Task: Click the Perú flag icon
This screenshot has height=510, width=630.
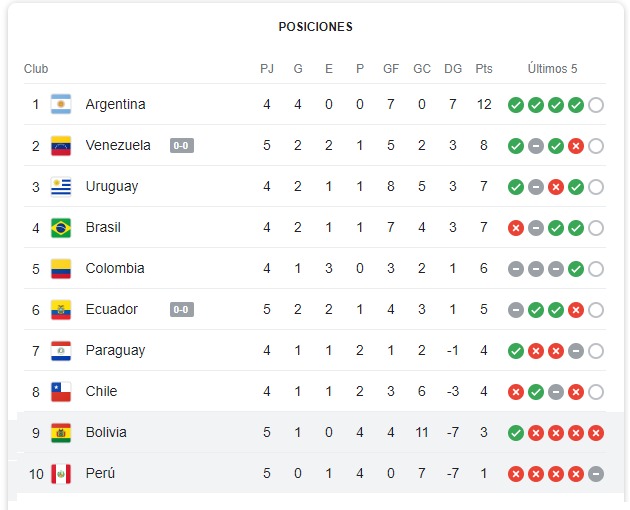Action: point(61,473)
